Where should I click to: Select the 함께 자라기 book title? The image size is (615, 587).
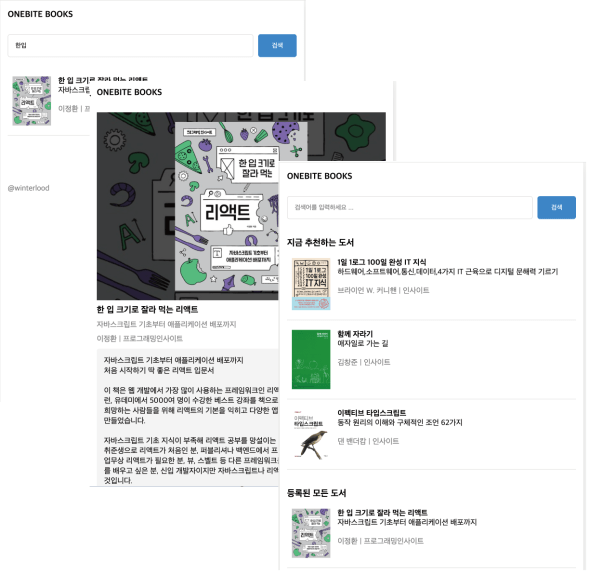point(355,334)
